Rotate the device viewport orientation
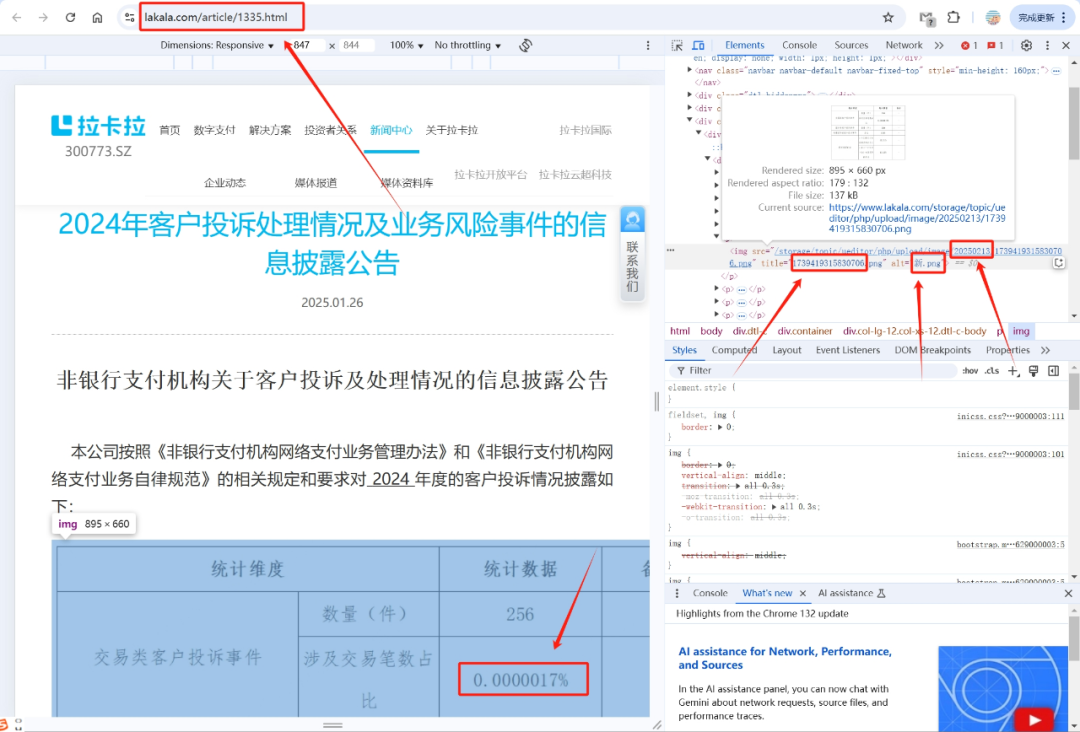The width and height of the screenshot is (1080, 732). click(x=526, y=45)
